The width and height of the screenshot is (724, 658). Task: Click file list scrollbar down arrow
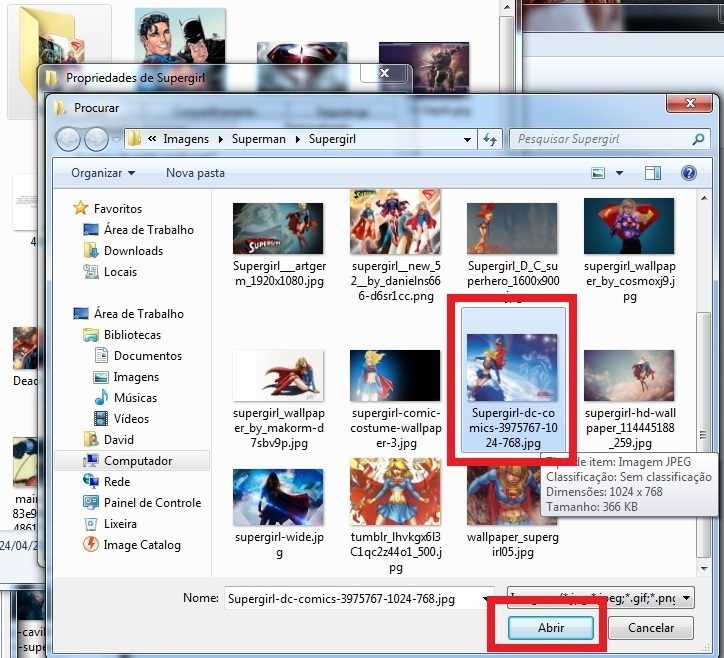coord(704,568)
